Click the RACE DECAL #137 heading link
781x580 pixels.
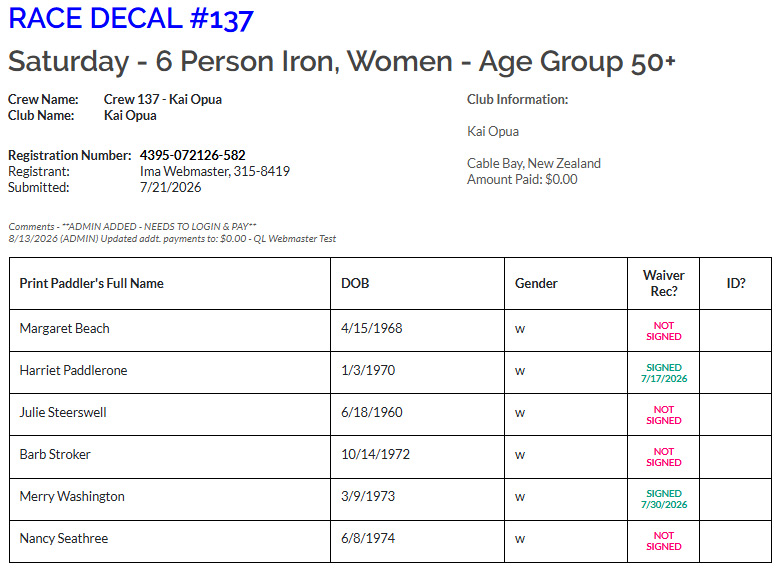tap(131, 19)
